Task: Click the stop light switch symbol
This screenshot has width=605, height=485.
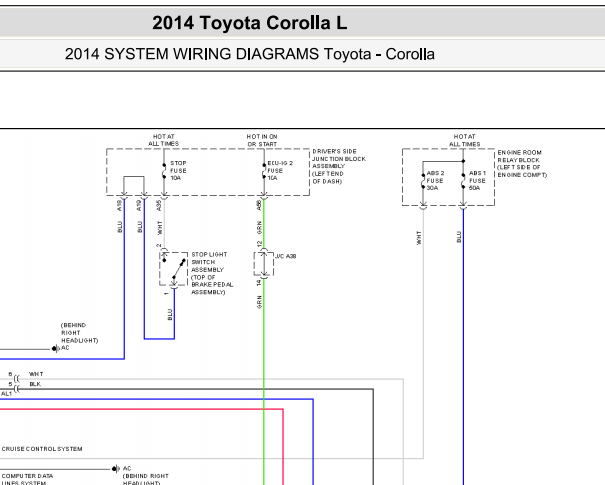Action: (x=173, y=269)
